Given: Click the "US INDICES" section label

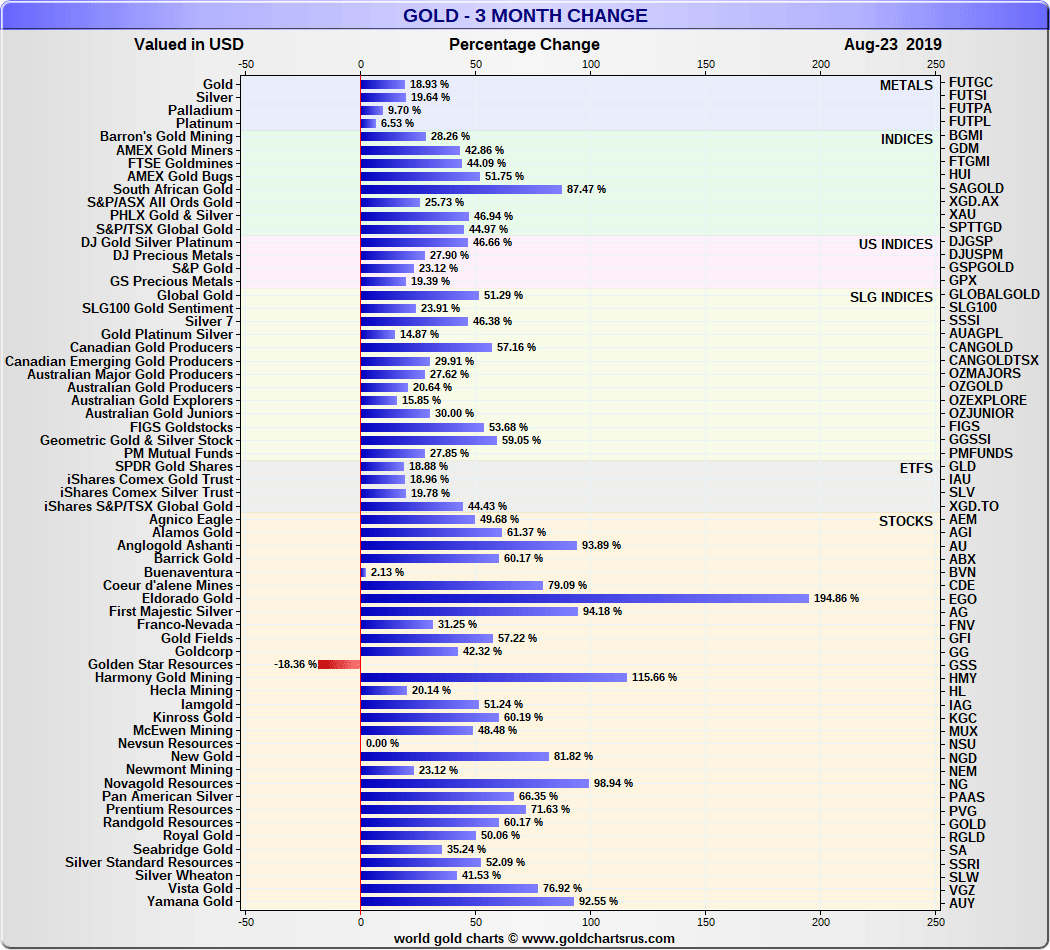Looking at the screenshot, I should [x=896, y=244].
